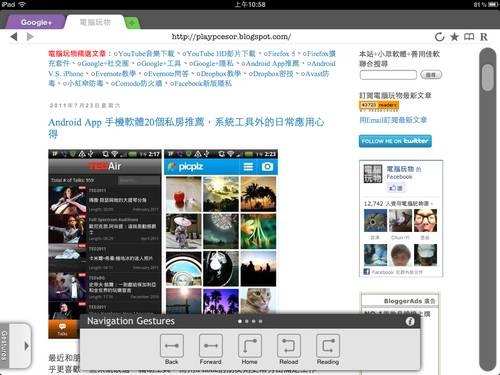Reload the page using toolbar icon
Image resolution: width=500 pixels, height=375 pixels.
[x=440, y=37]
